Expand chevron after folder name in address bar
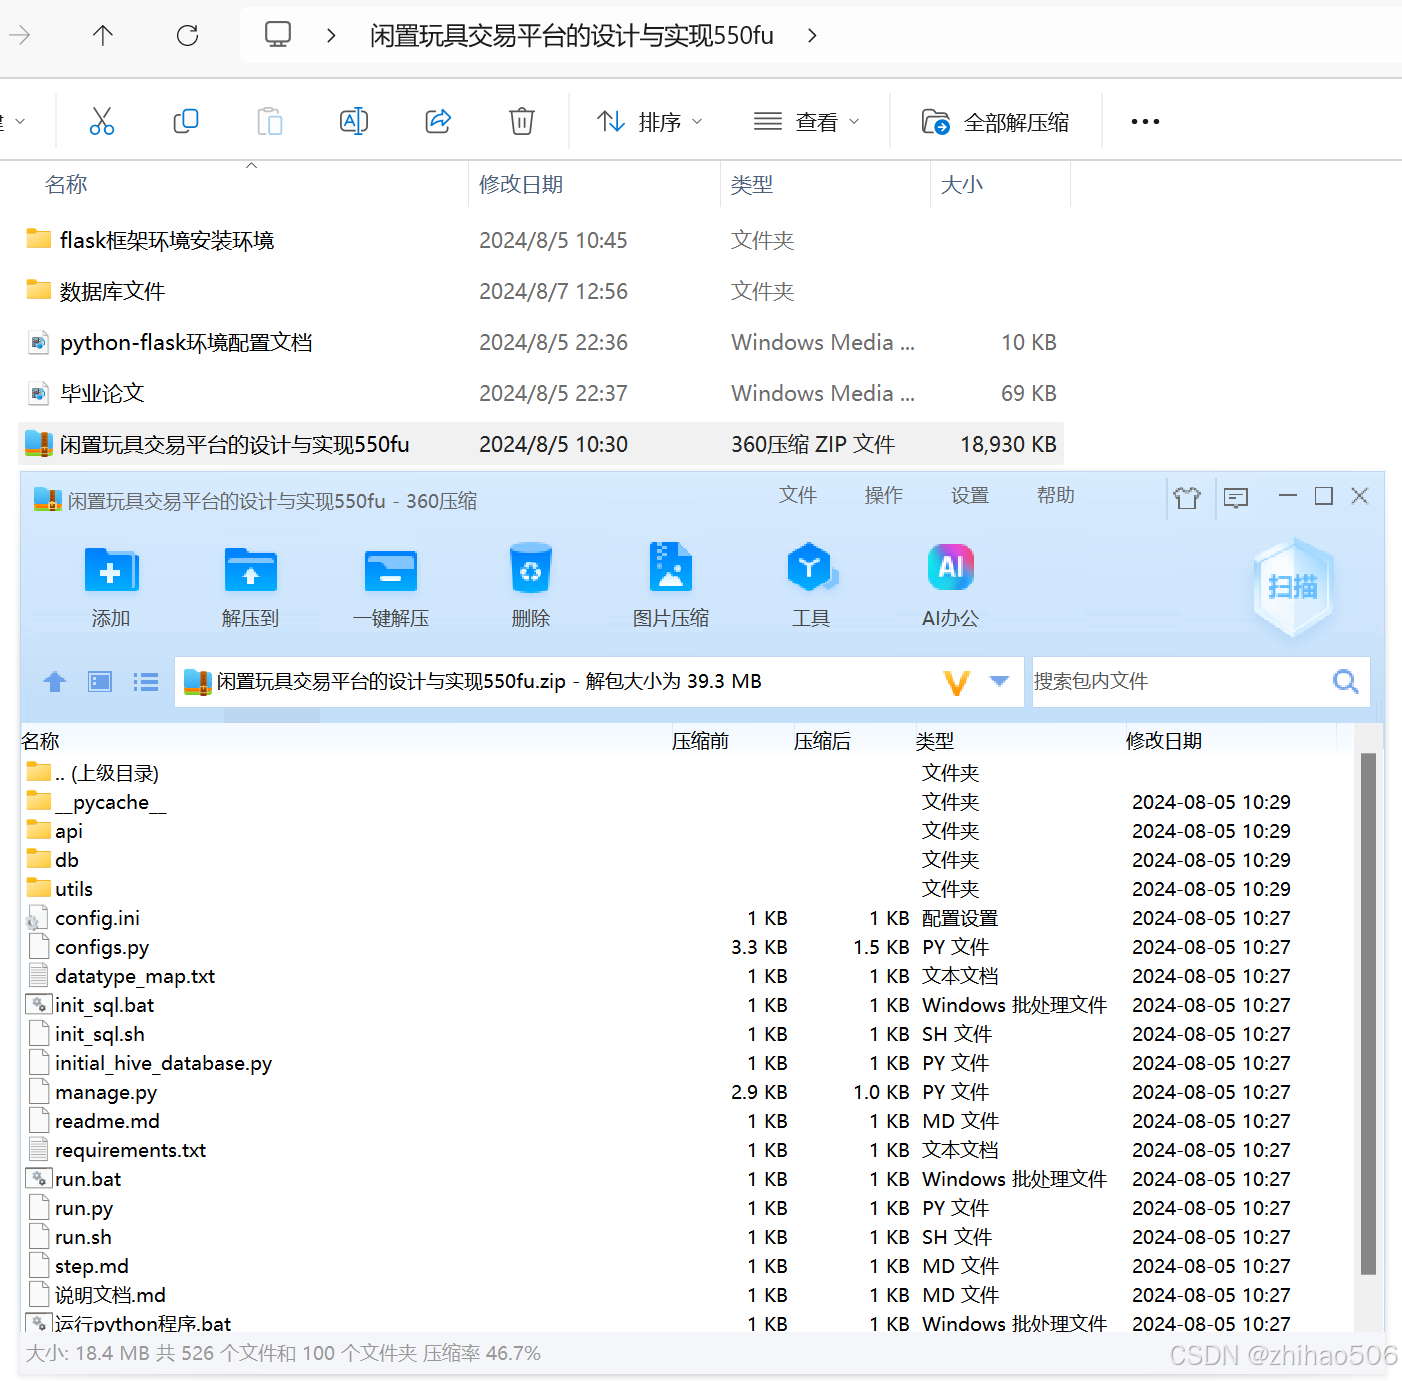The image size is (1402, 1381). [x=812, y=36]
